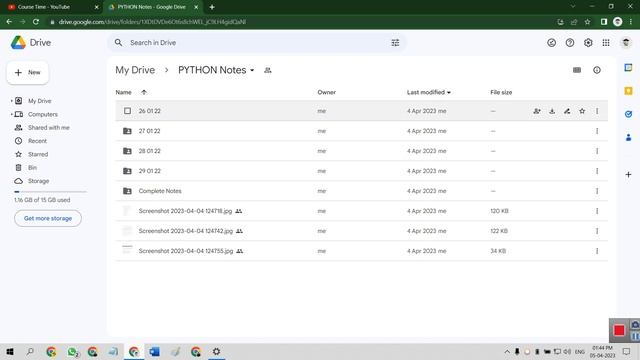Open the Google Drive logo home link

[x=31, y=42]
